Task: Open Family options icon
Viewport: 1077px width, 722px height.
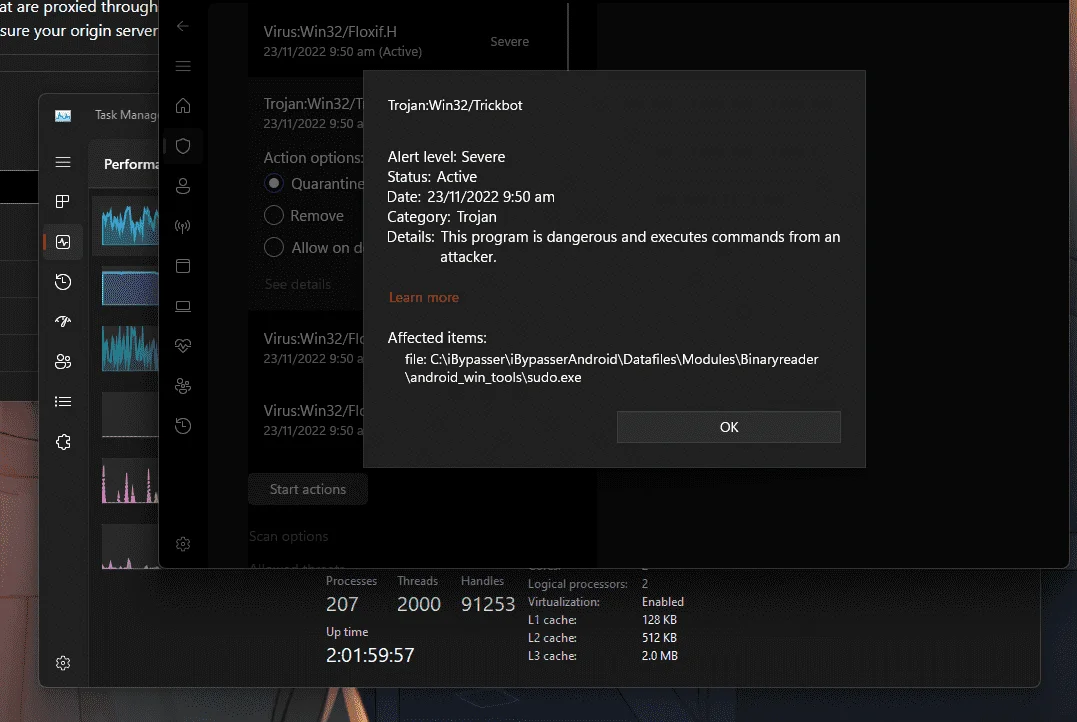Action: point(183,386)
